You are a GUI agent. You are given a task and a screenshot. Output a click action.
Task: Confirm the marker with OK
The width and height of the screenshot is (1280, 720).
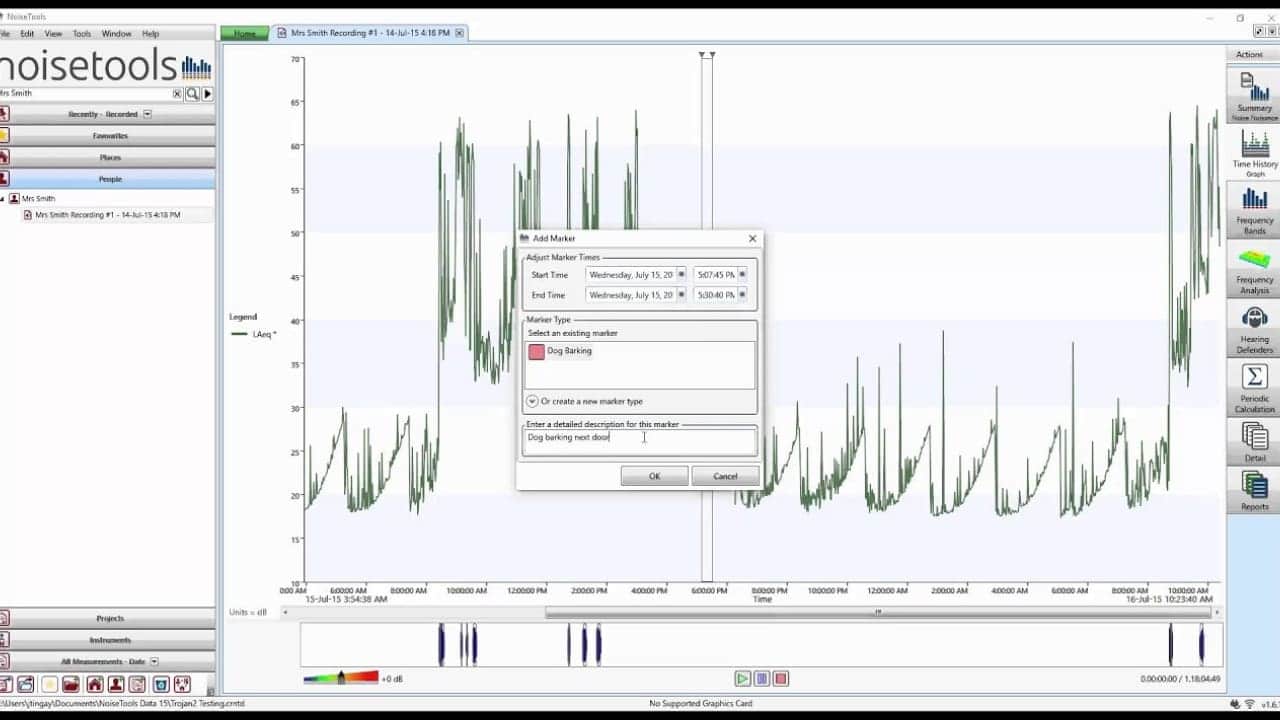point(654,476)
